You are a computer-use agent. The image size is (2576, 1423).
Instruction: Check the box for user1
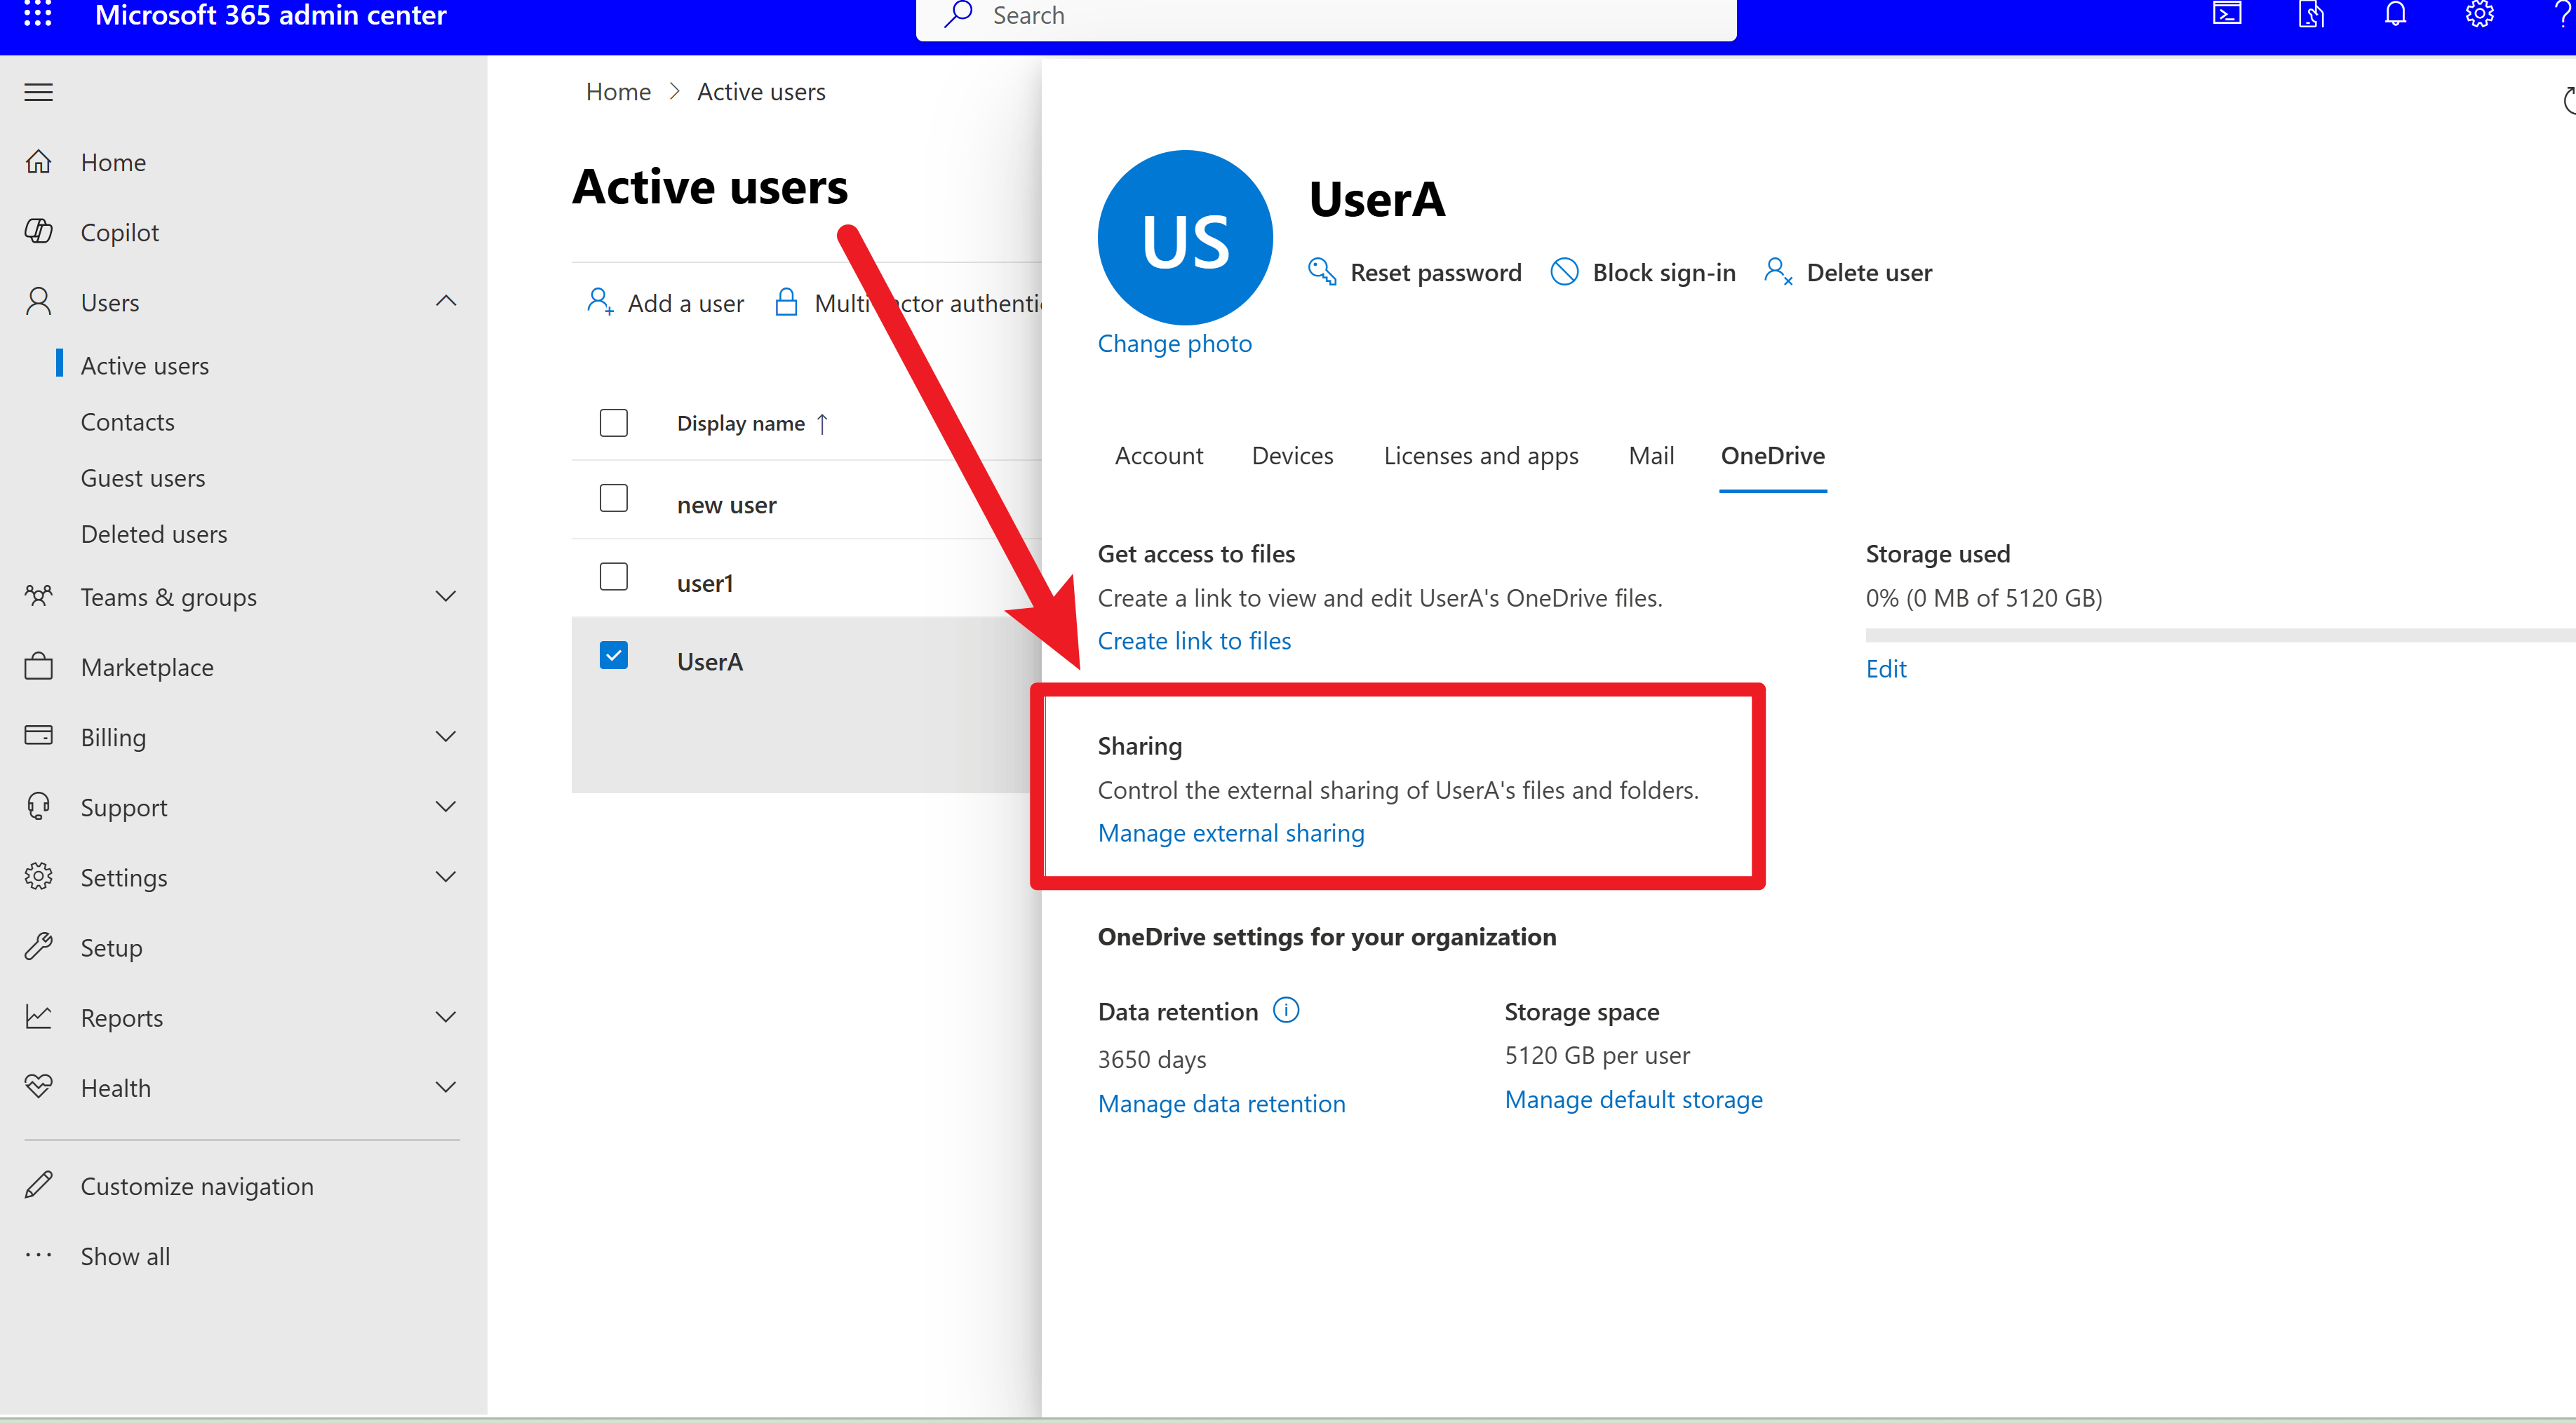(614, 577)
